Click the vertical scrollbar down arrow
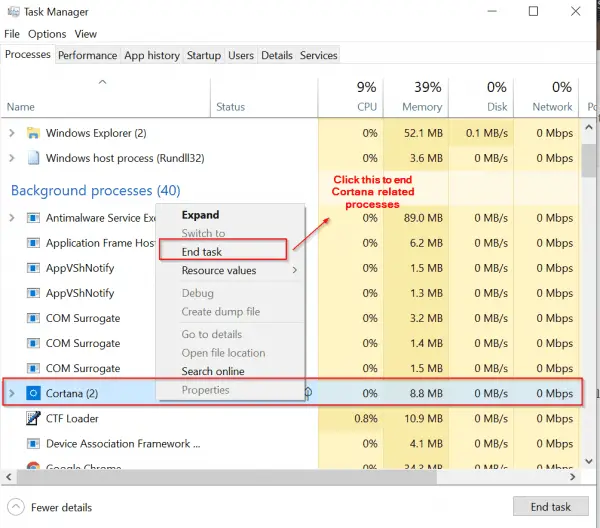This screenshot has height=528, width=600. click(589, 461)
